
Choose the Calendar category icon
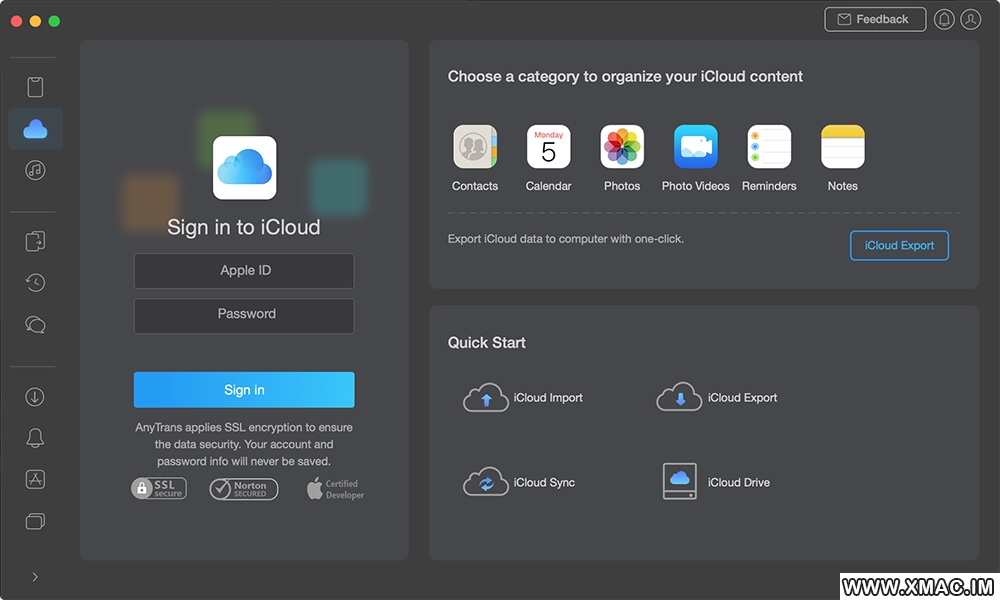pos(548,147)
